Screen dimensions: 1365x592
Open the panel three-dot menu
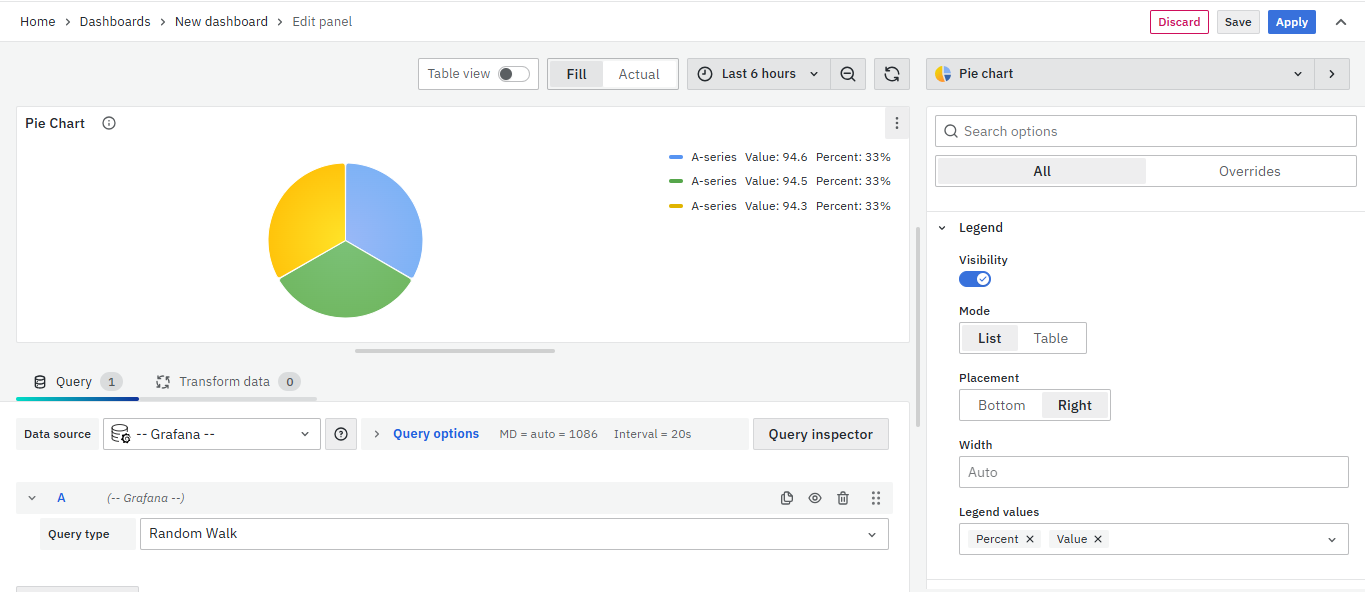[897, 123]
